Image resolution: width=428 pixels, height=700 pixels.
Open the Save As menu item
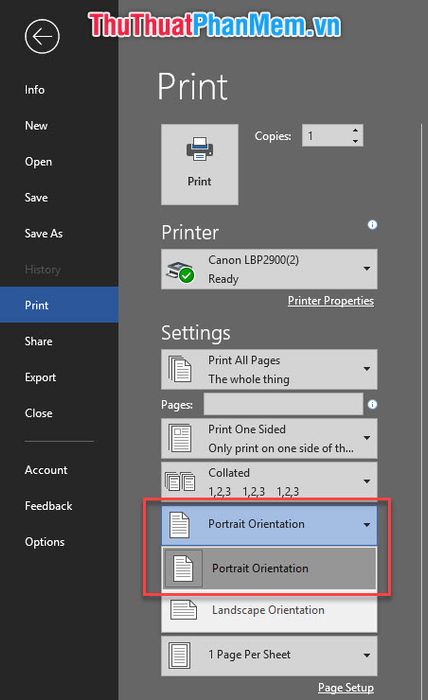tap(44, 233)
